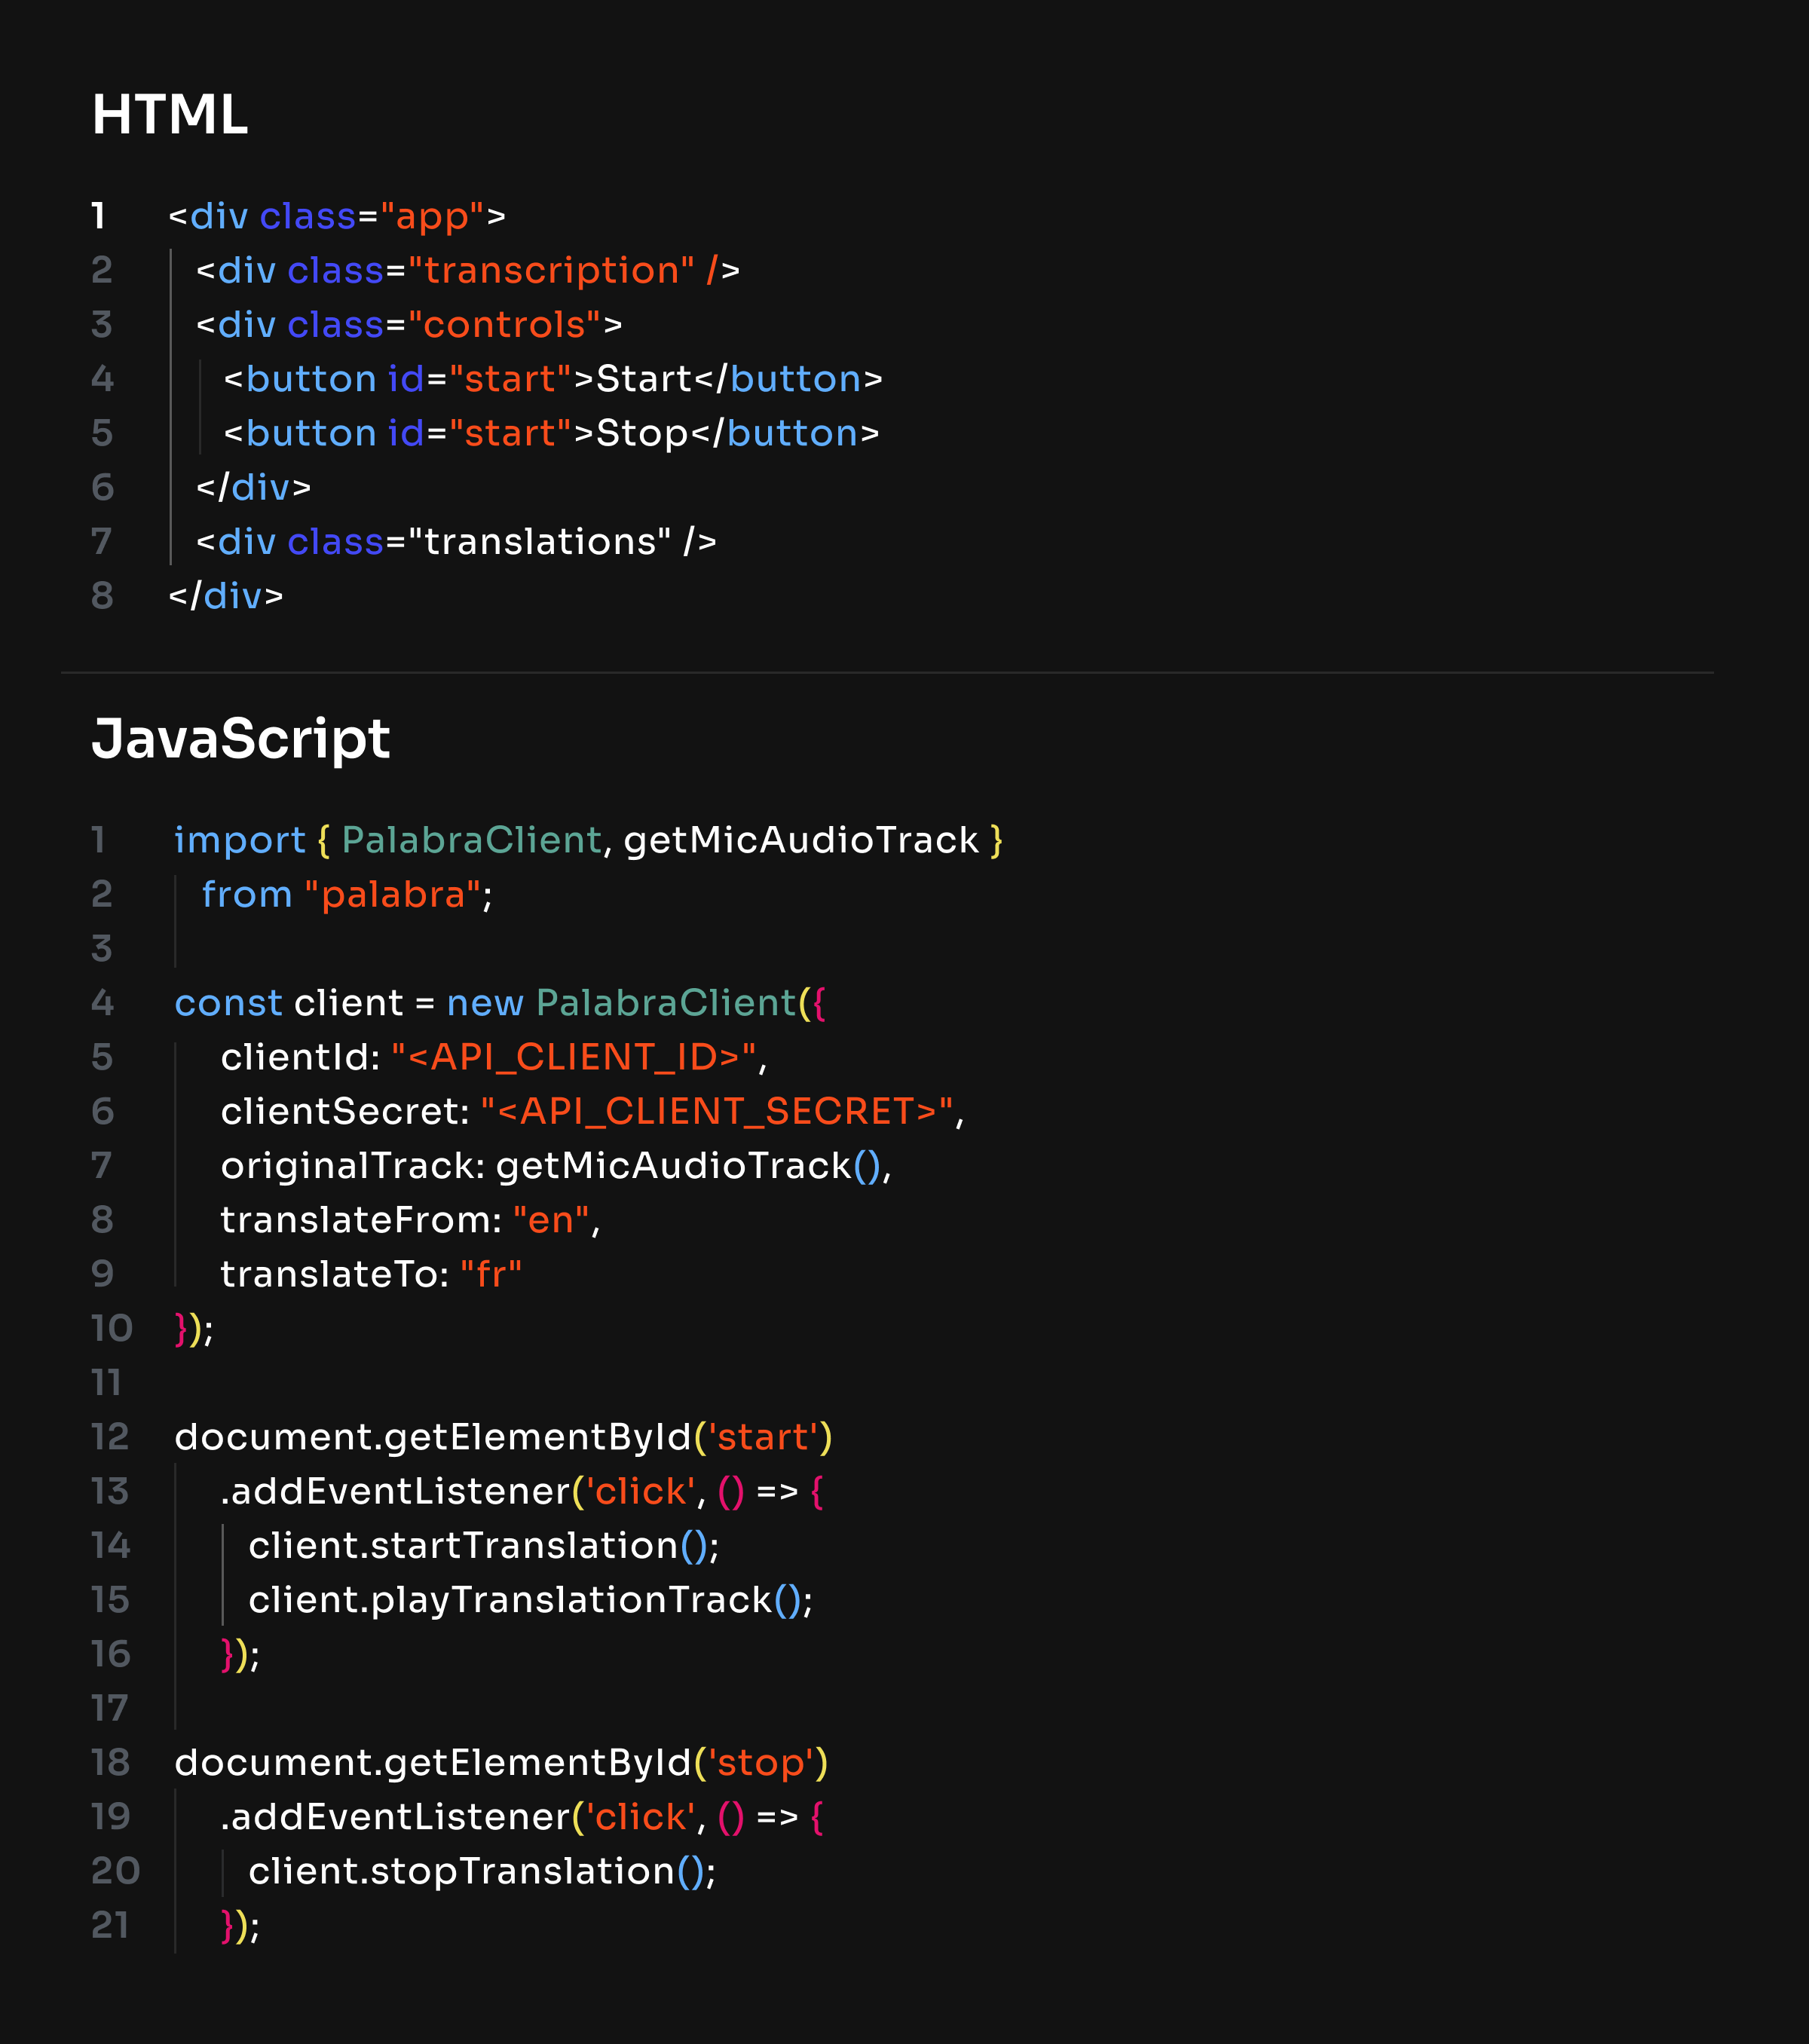Click the "palabra" module string
Image resolution: width=1809 pixels, height=2044 pixels.
tap(393, 894)
